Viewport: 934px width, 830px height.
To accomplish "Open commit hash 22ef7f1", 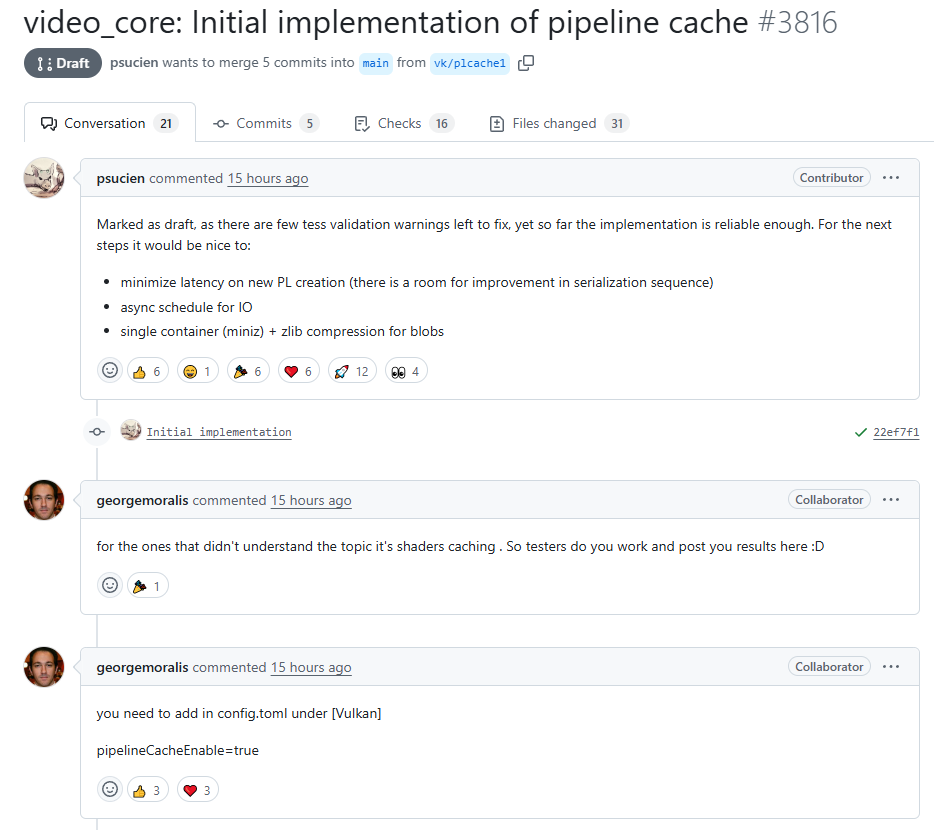I will (896, 432).
